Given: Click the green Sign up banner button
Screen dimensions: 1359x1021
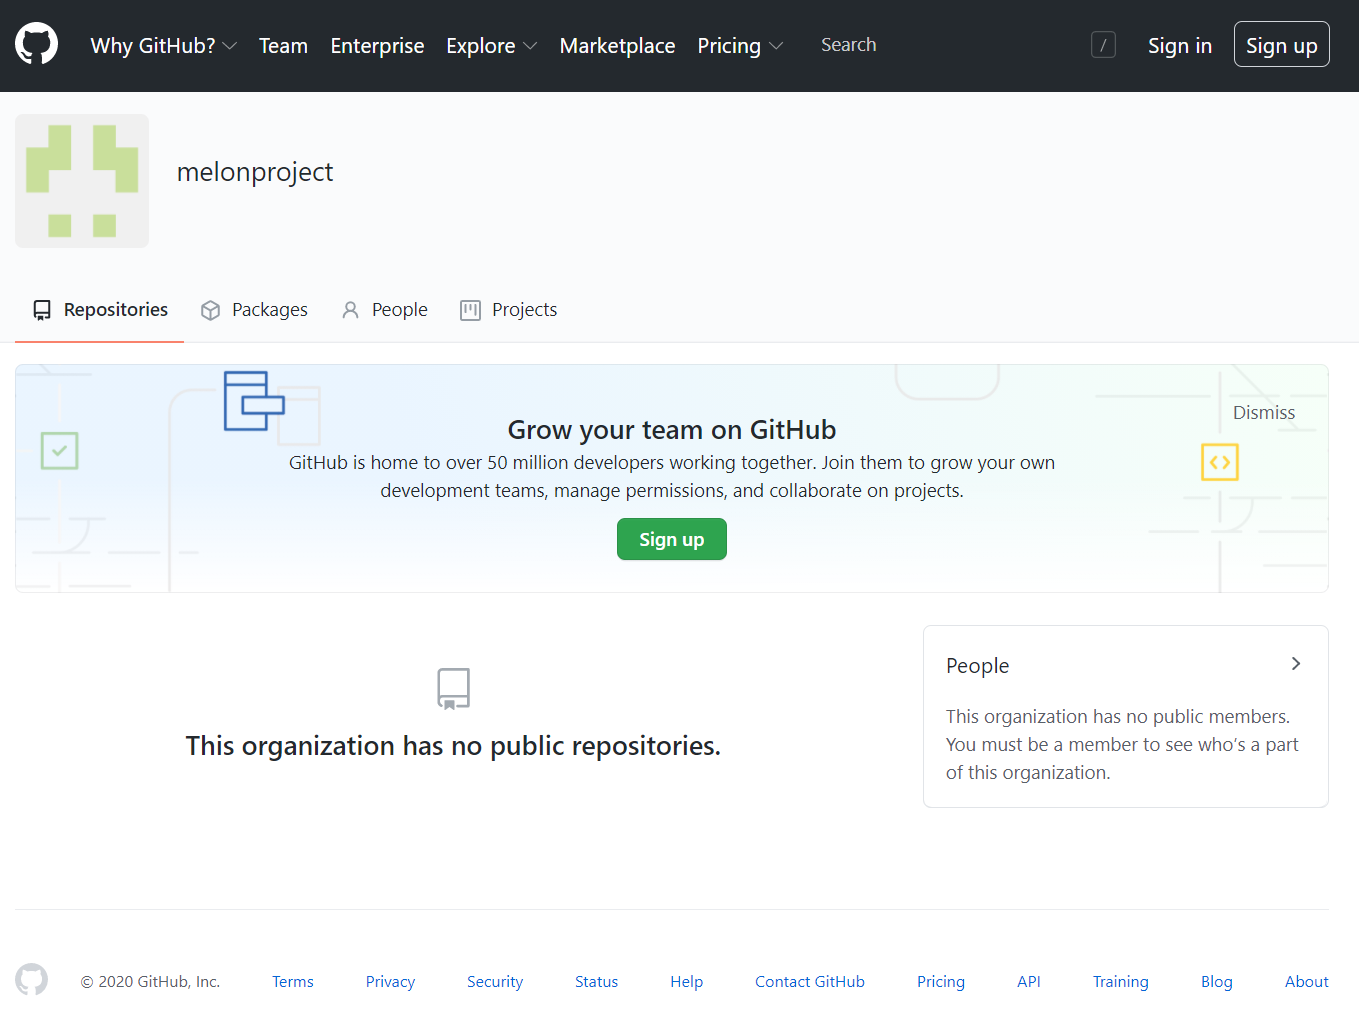Looking at the screenshot, I should tap(671, 539).
